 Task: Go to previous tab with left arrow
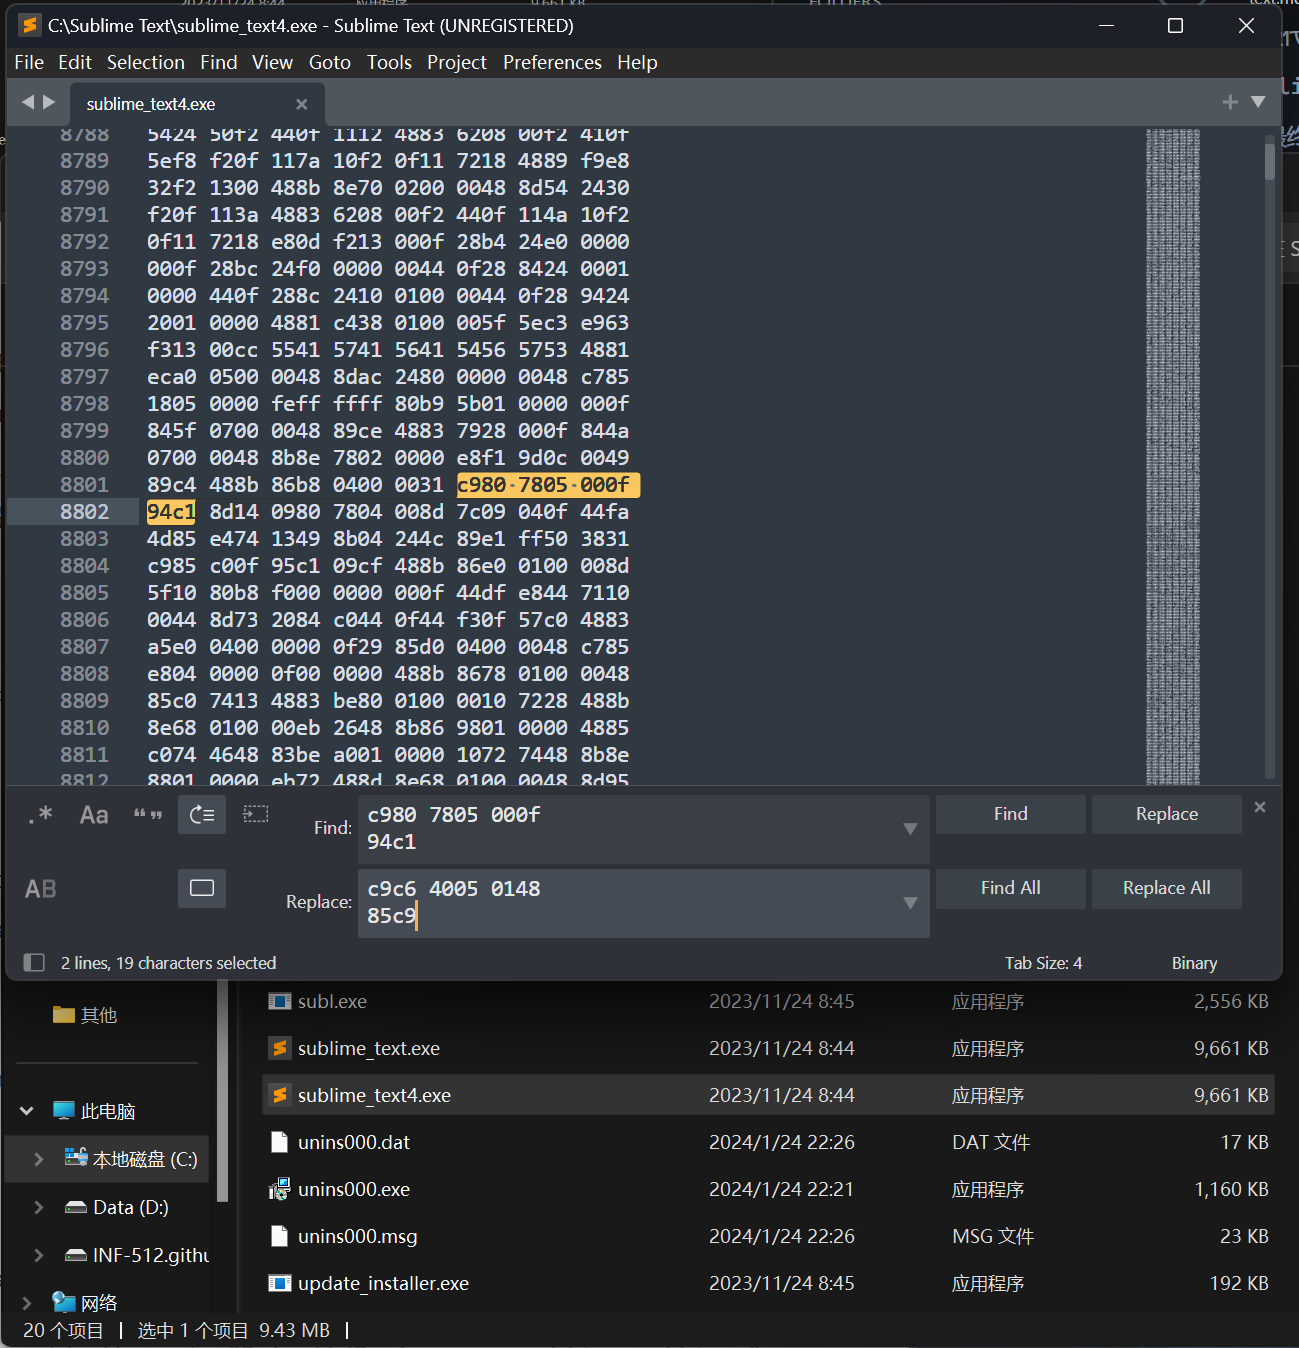pos(28,102)
